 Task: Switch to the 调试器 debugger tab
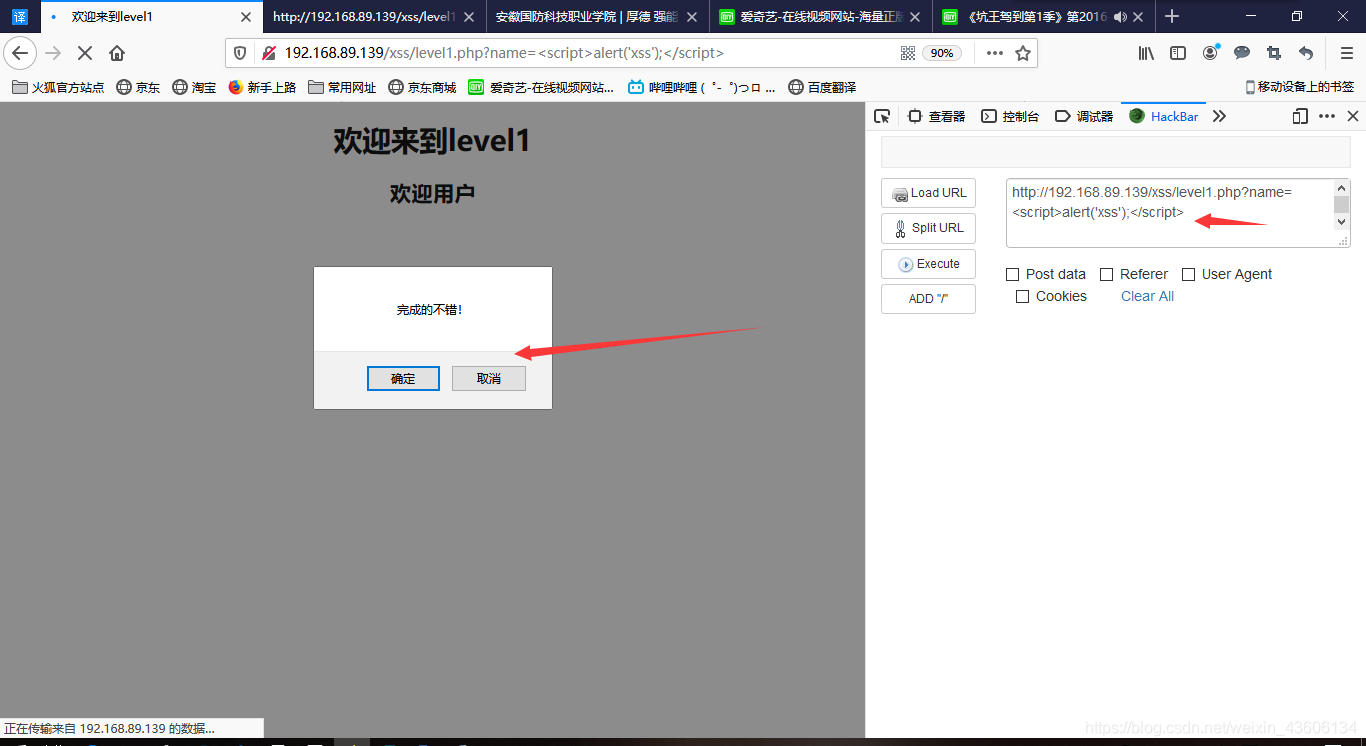1084,116
